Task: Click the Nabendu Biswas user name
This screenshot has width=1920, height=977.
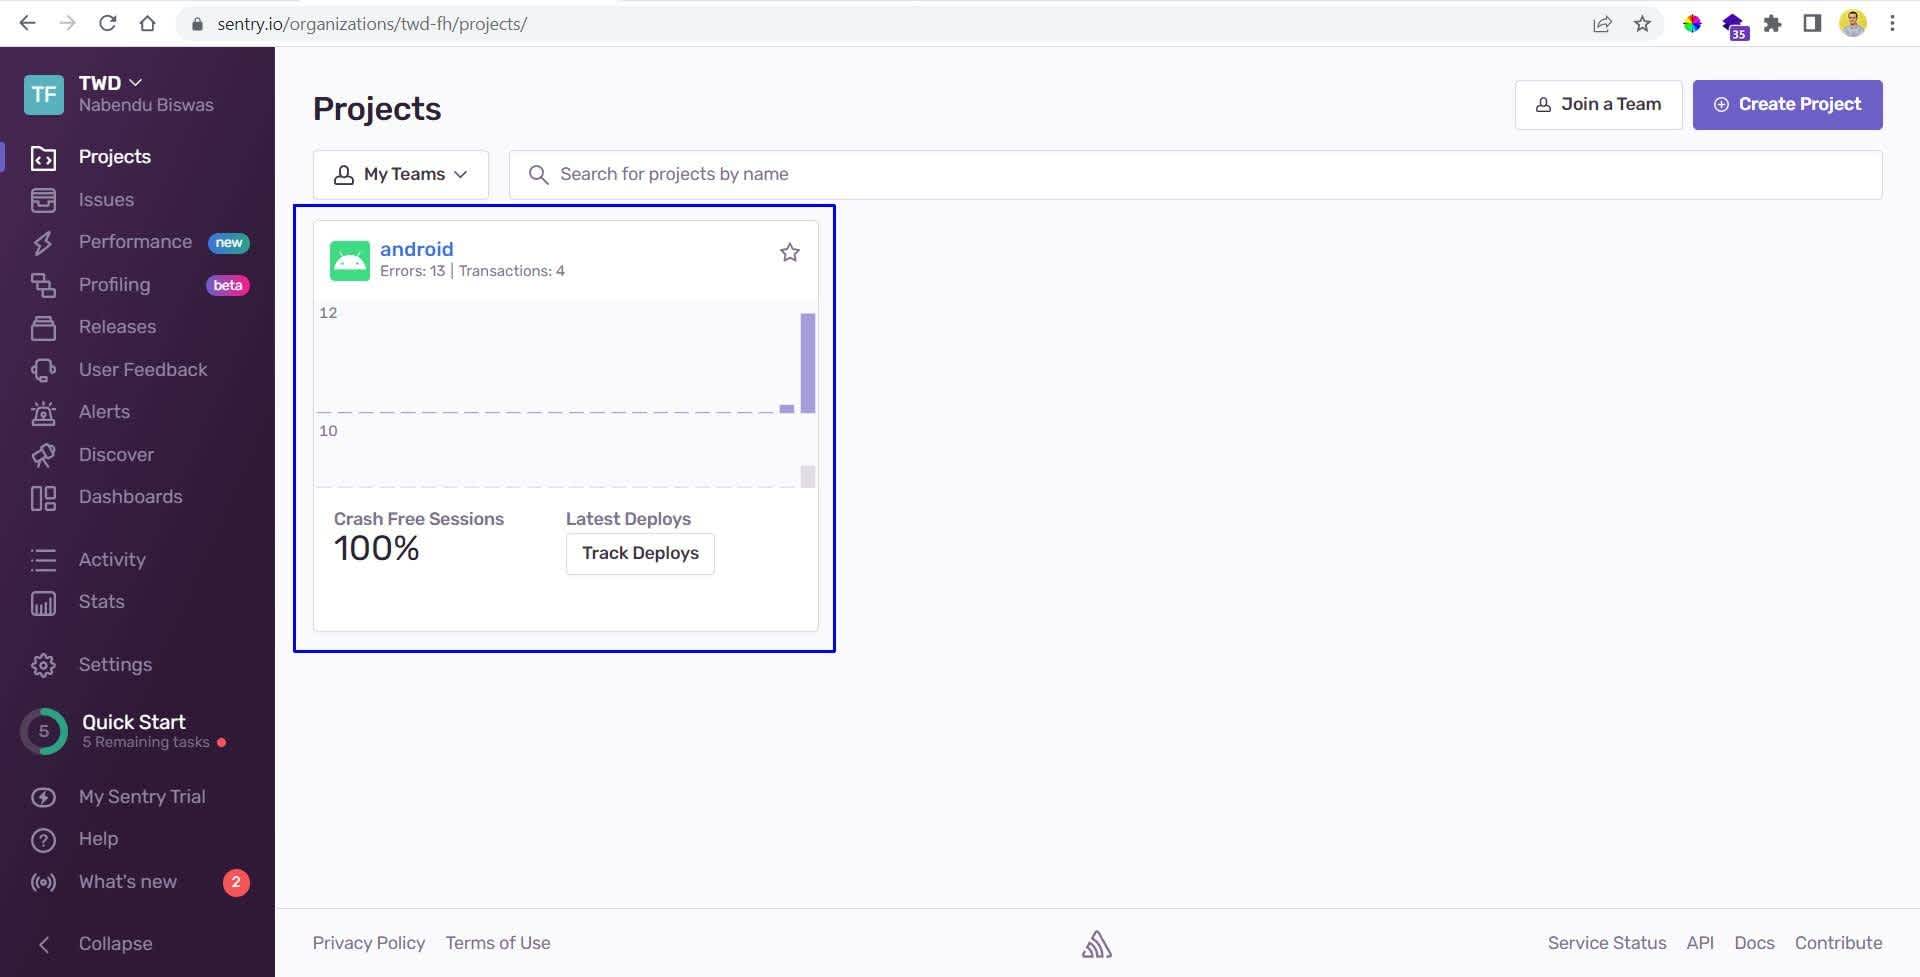Action: pyautogui.click(x=146, y=105)
